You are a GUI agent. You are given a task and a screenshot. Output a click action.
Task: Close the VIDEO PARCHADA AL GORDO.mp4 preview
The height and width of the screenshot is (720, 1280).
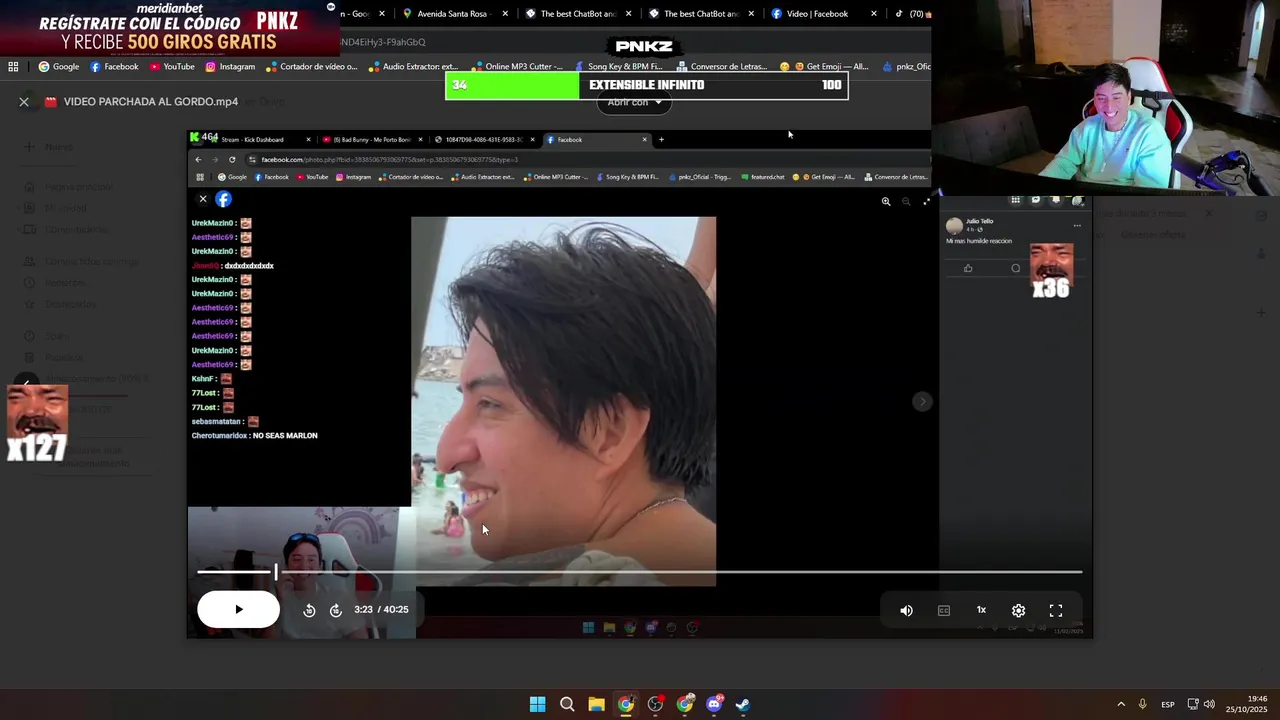(x=24, y=102)
